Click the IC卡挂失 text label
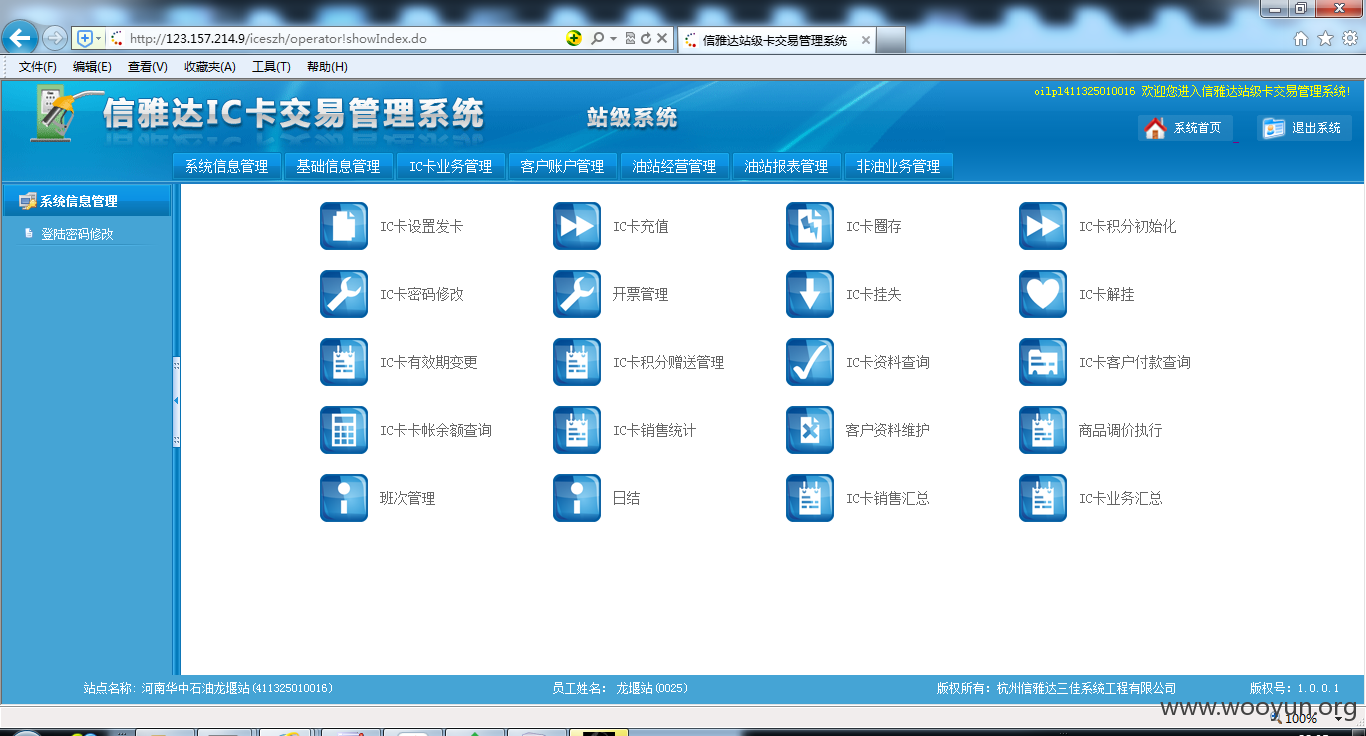Screen dimensions: 1366x736 coord(874,294)
